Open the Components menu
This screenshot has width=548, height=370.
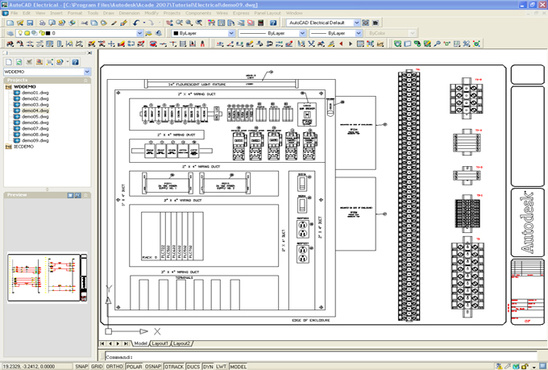click(198, 13)
